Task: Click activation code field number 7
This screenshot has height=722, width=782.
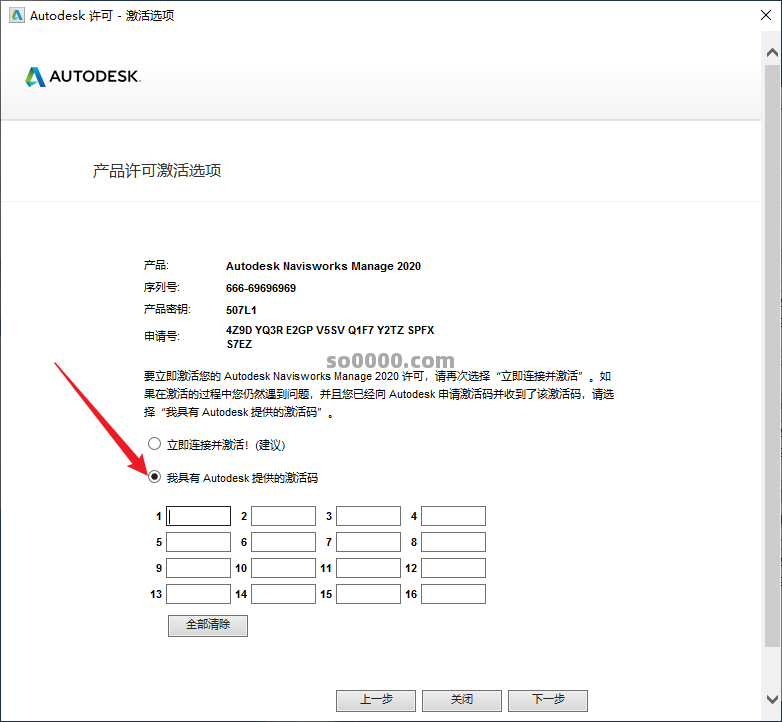Action: (x=368, y=542)
